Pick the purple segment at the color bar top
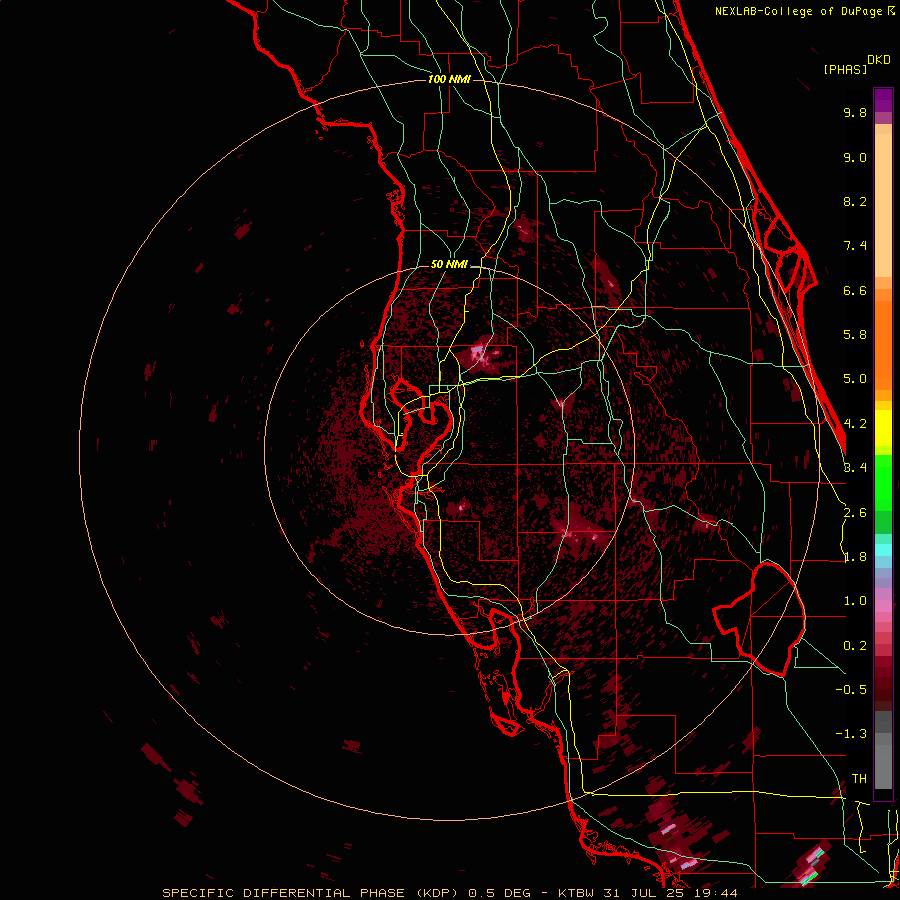The height and width of the screenshot is (900, 900). point(883,100)
